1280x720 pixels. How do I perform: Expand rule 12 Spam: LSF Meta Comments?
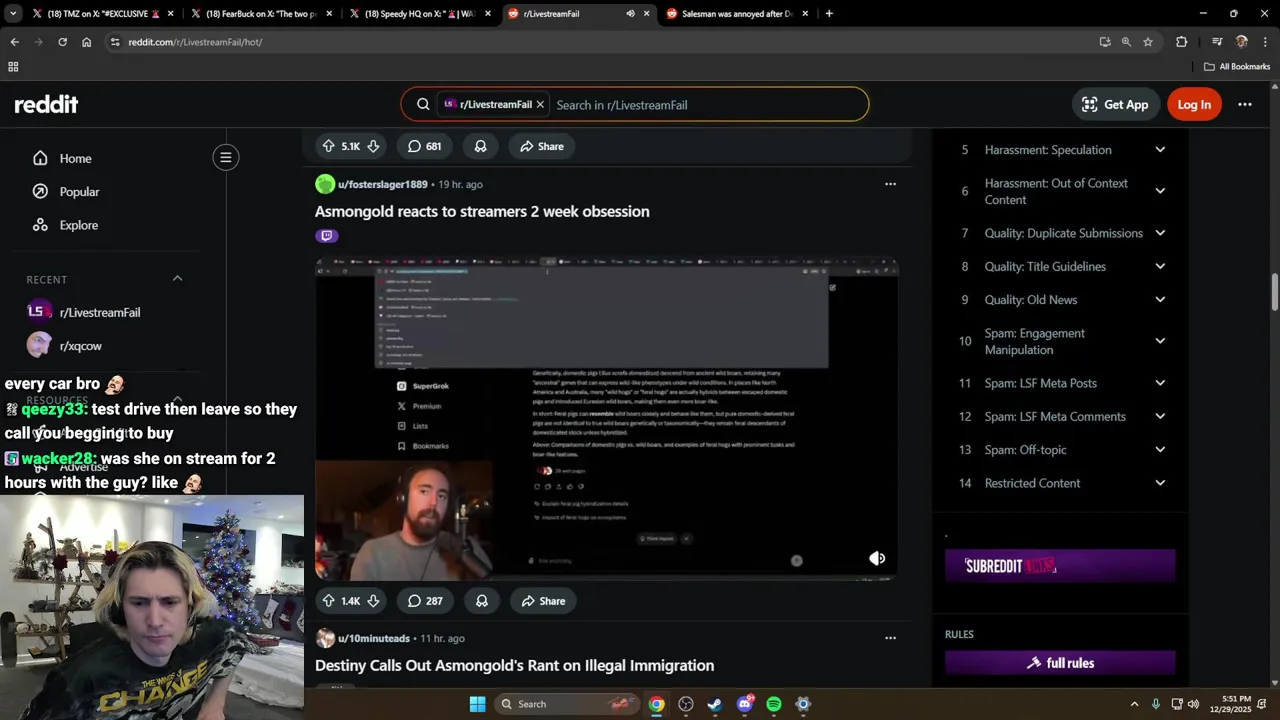tap(1160, 417)
